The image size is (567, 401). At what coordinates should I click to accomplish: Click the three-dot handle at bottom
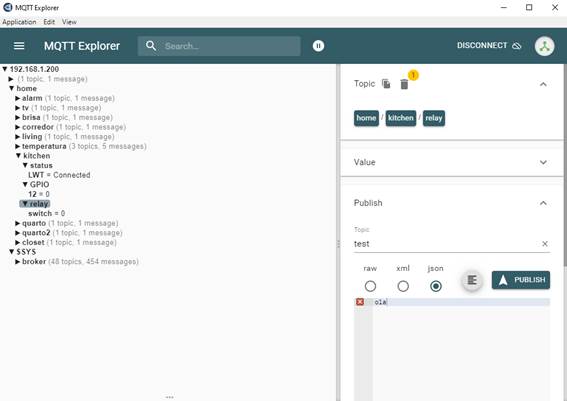tap(170, 397)
